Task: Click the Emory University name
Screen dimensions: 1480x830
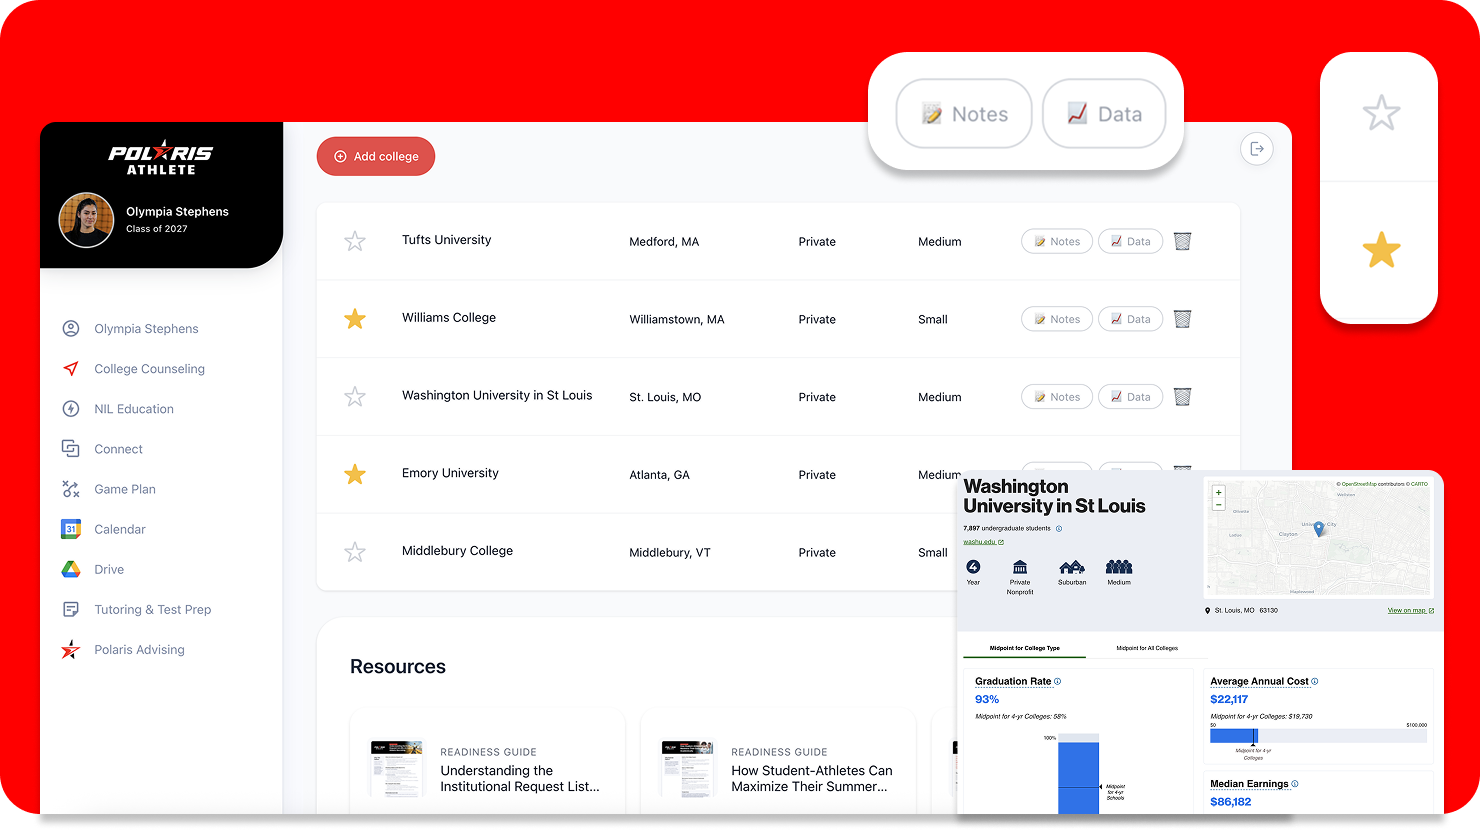Action: pos(450,473)
